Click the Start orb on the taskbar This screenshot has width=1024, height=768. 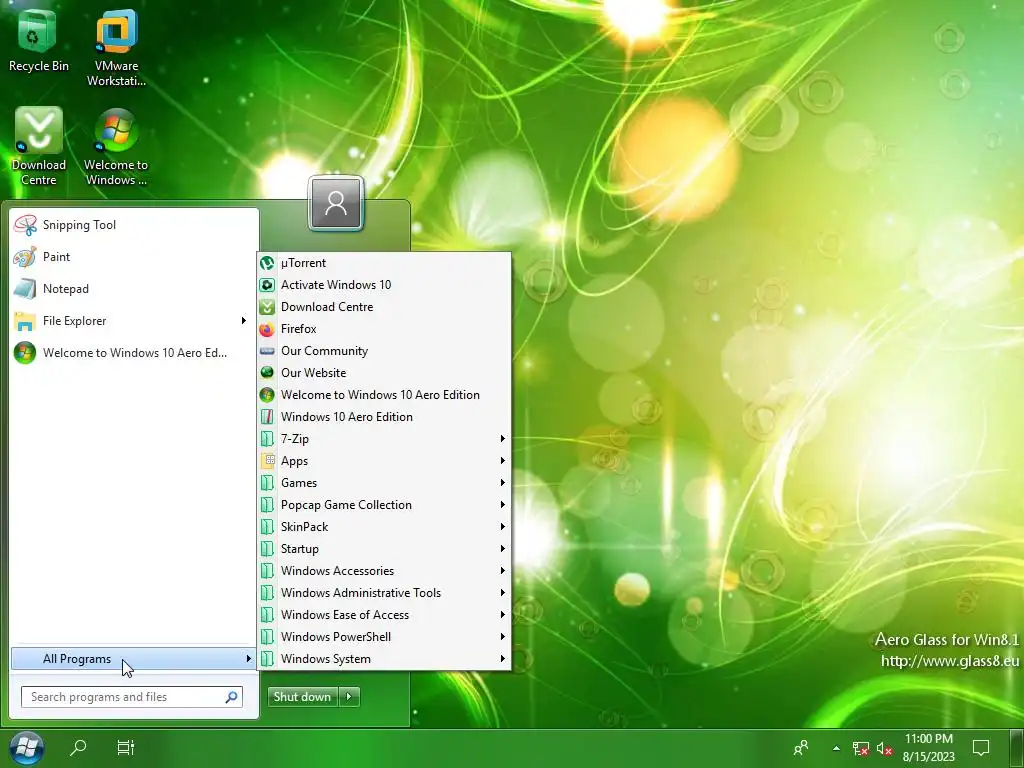[x=26, y=747]
